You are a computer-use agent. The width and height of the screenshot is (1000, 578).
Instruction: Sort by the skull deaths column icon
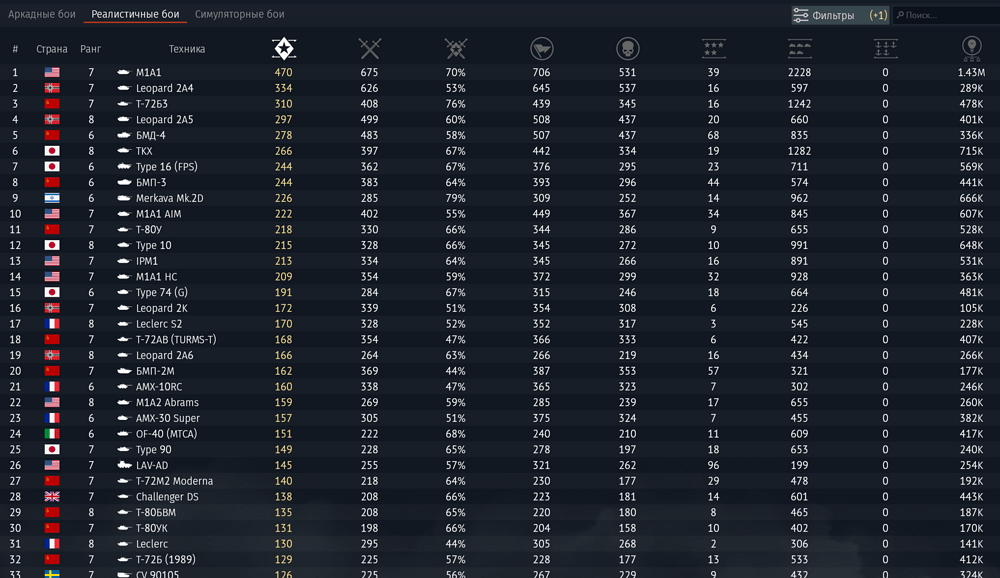click(x=627, y=48)
